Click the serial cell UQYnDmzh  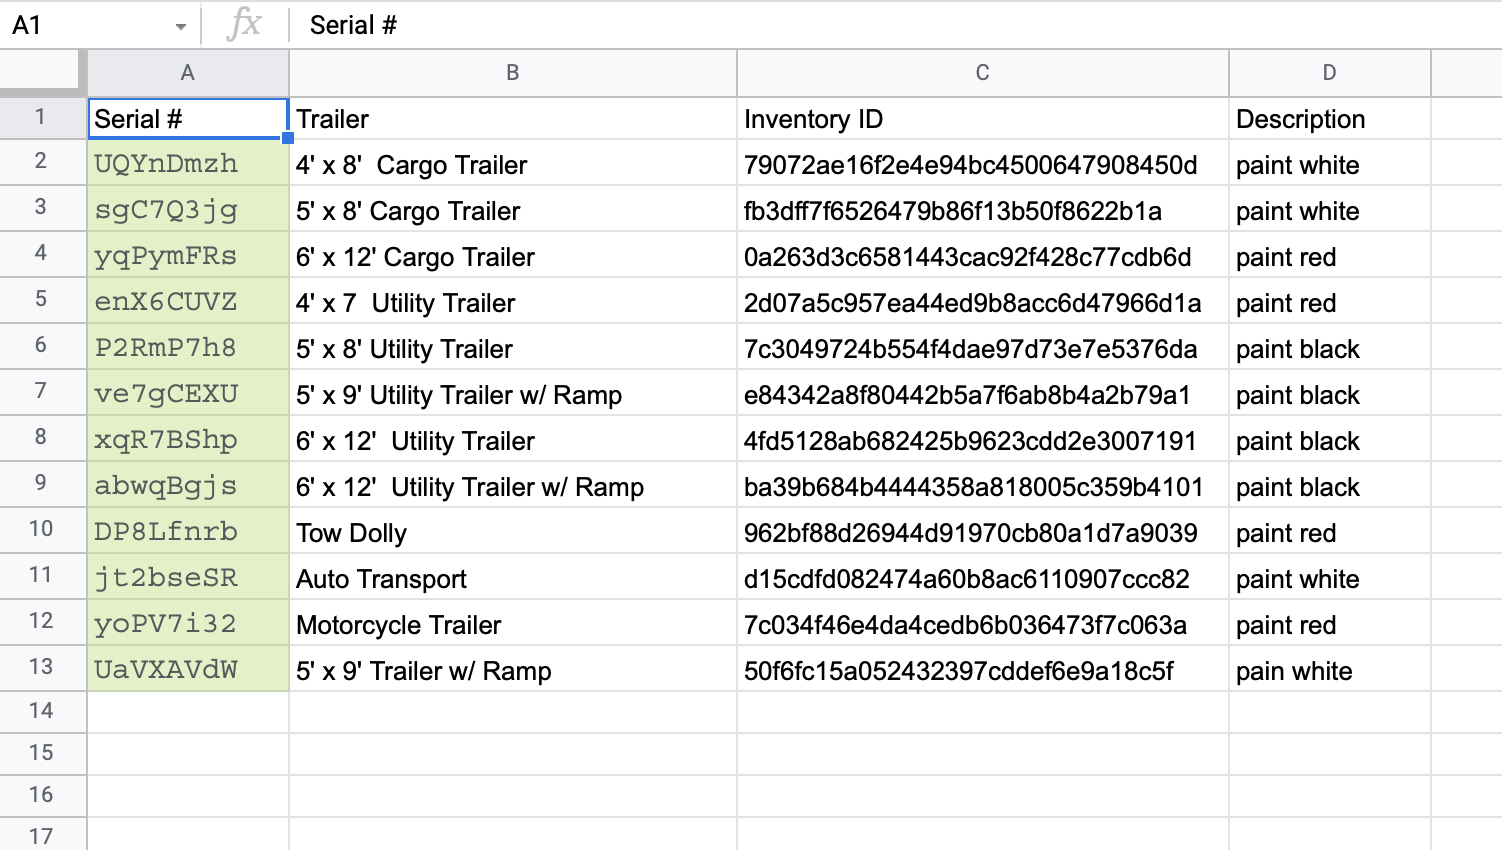pos(188,164)
